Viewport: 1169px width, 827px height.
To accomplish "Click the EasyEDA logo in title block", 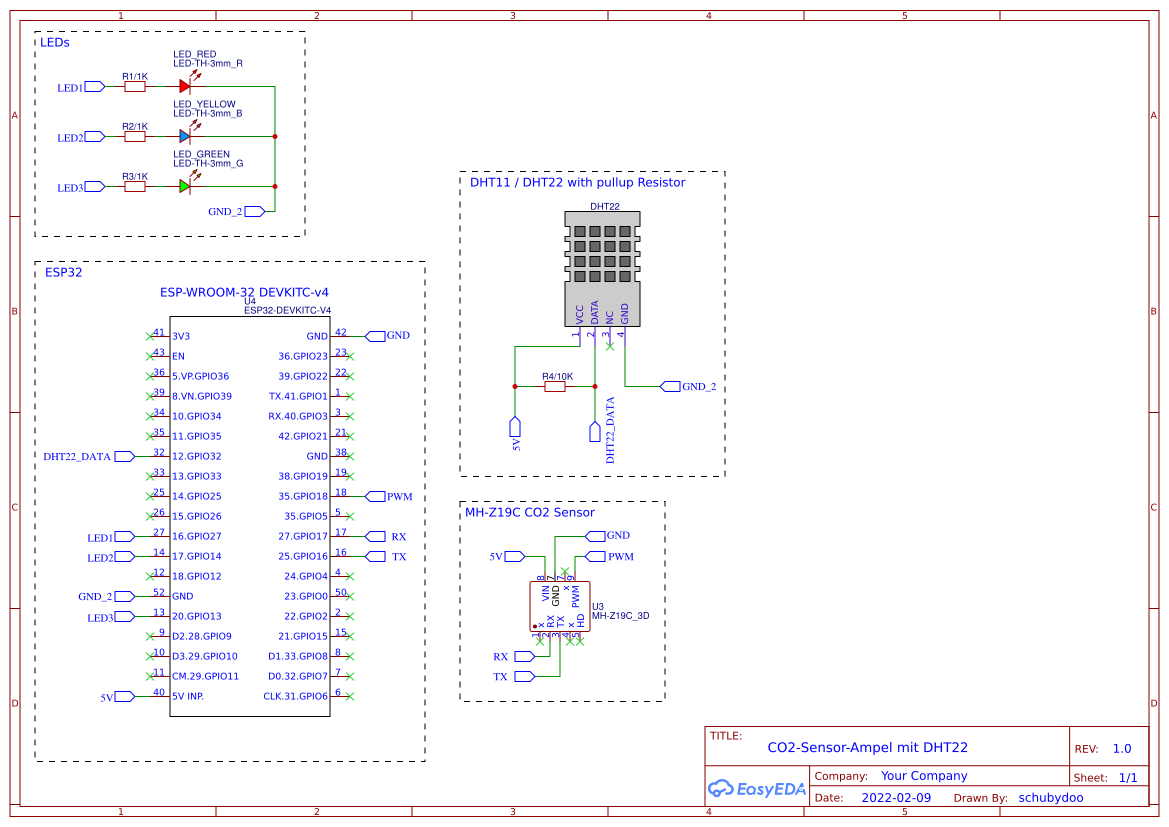I will click(x=757, y=789).
